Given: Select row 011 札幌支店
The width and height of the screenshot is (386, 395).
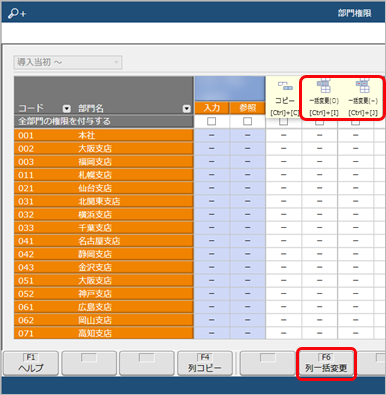Looking at the screenshot, I should tap(104, 175).
